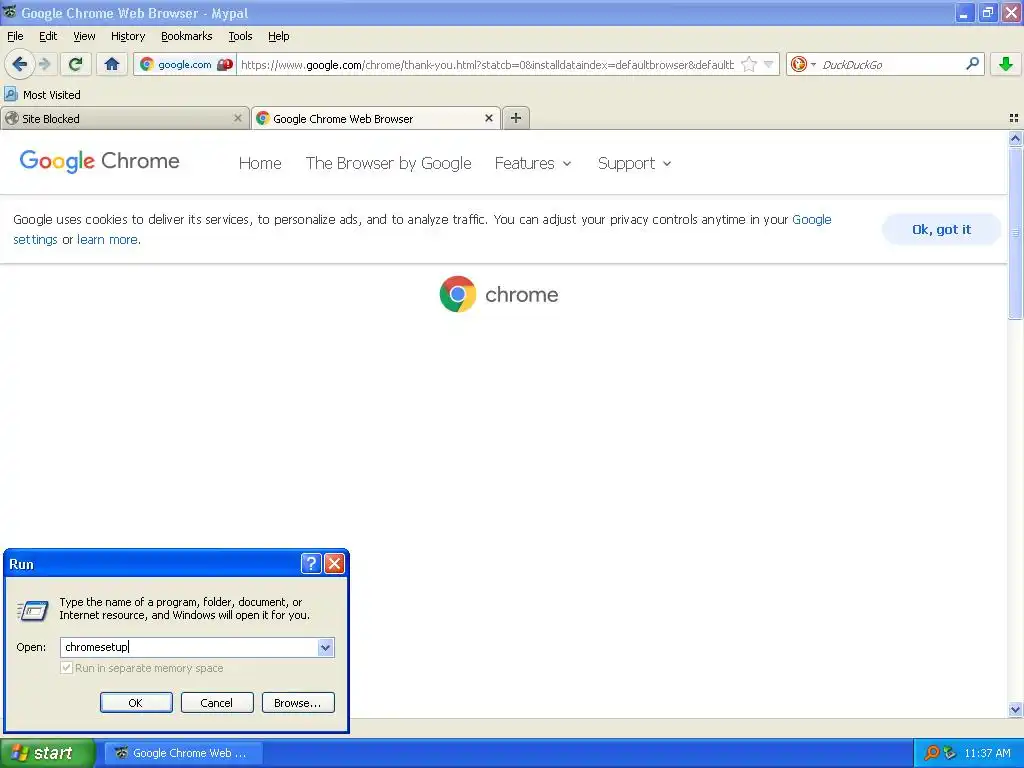This screenshot has height=768, width=1024.
Task: Open the list all tabs grid icon
Action: pyautogui.click(x=1014, y=118)
